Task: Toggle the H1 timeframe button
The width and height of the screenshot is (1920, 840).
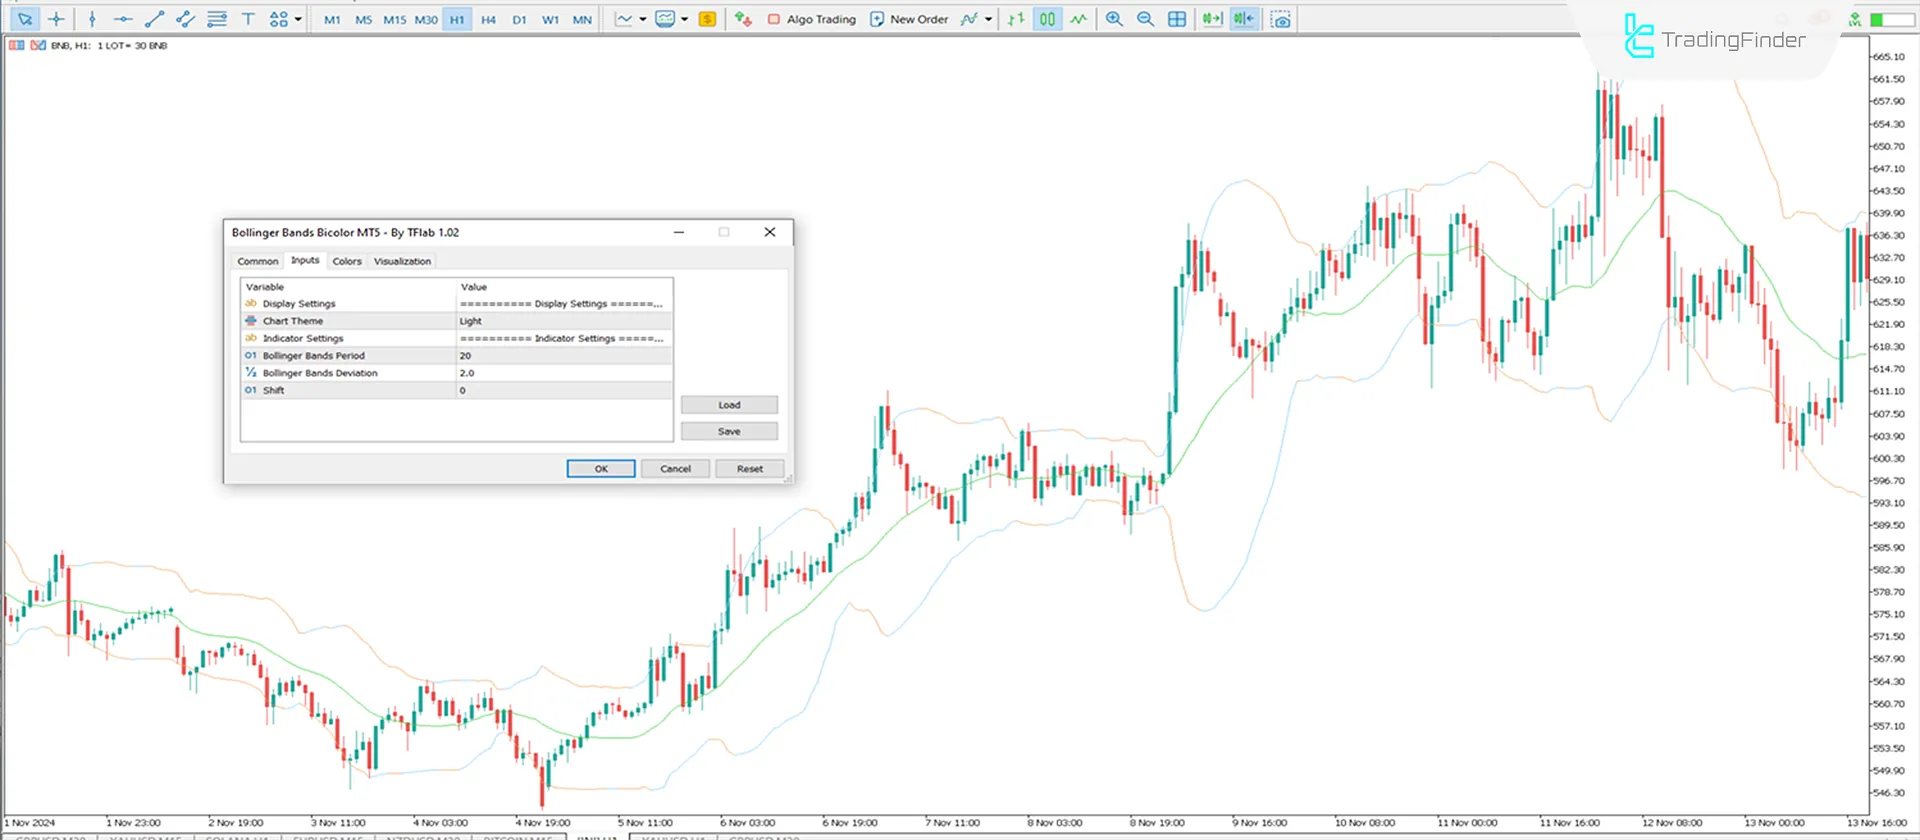Action: coord(457,20)
